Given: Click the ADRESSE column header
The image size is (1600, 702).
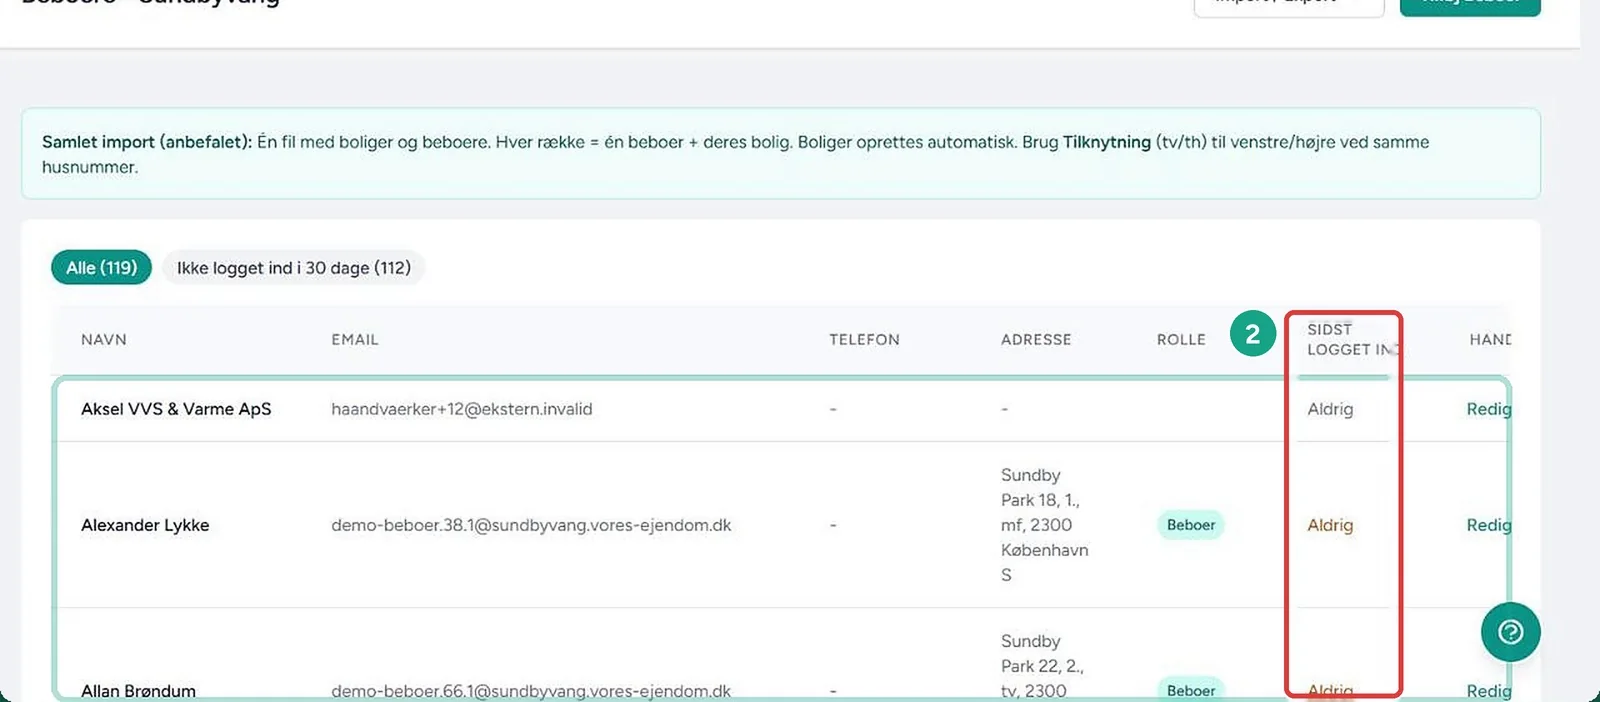Looking at the screenshot, I should coord(1036,340).
